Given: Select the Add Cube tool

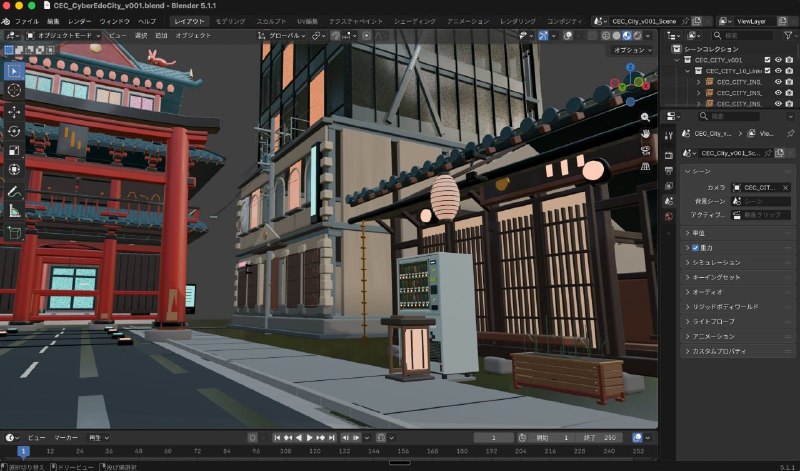Looking at the screenshot, I should coord(14,233).
